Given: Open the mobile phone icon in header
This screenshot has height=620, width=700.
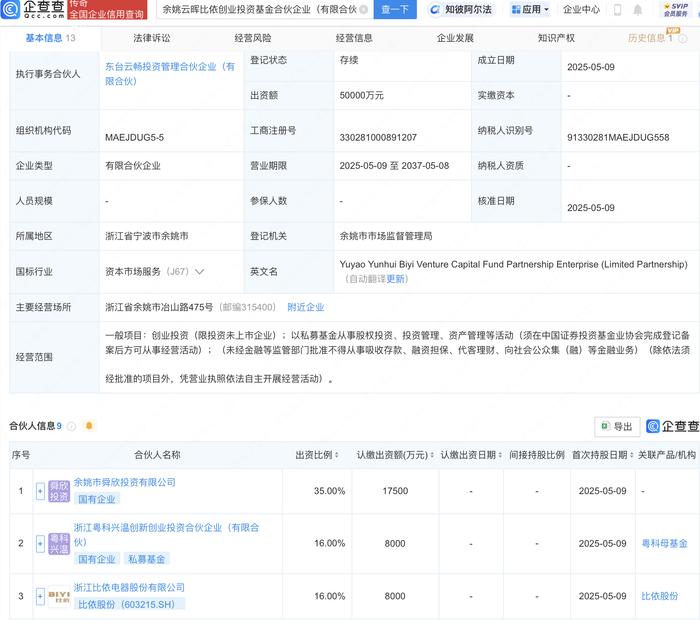Looking at the screenshot, I should point(617,9).
